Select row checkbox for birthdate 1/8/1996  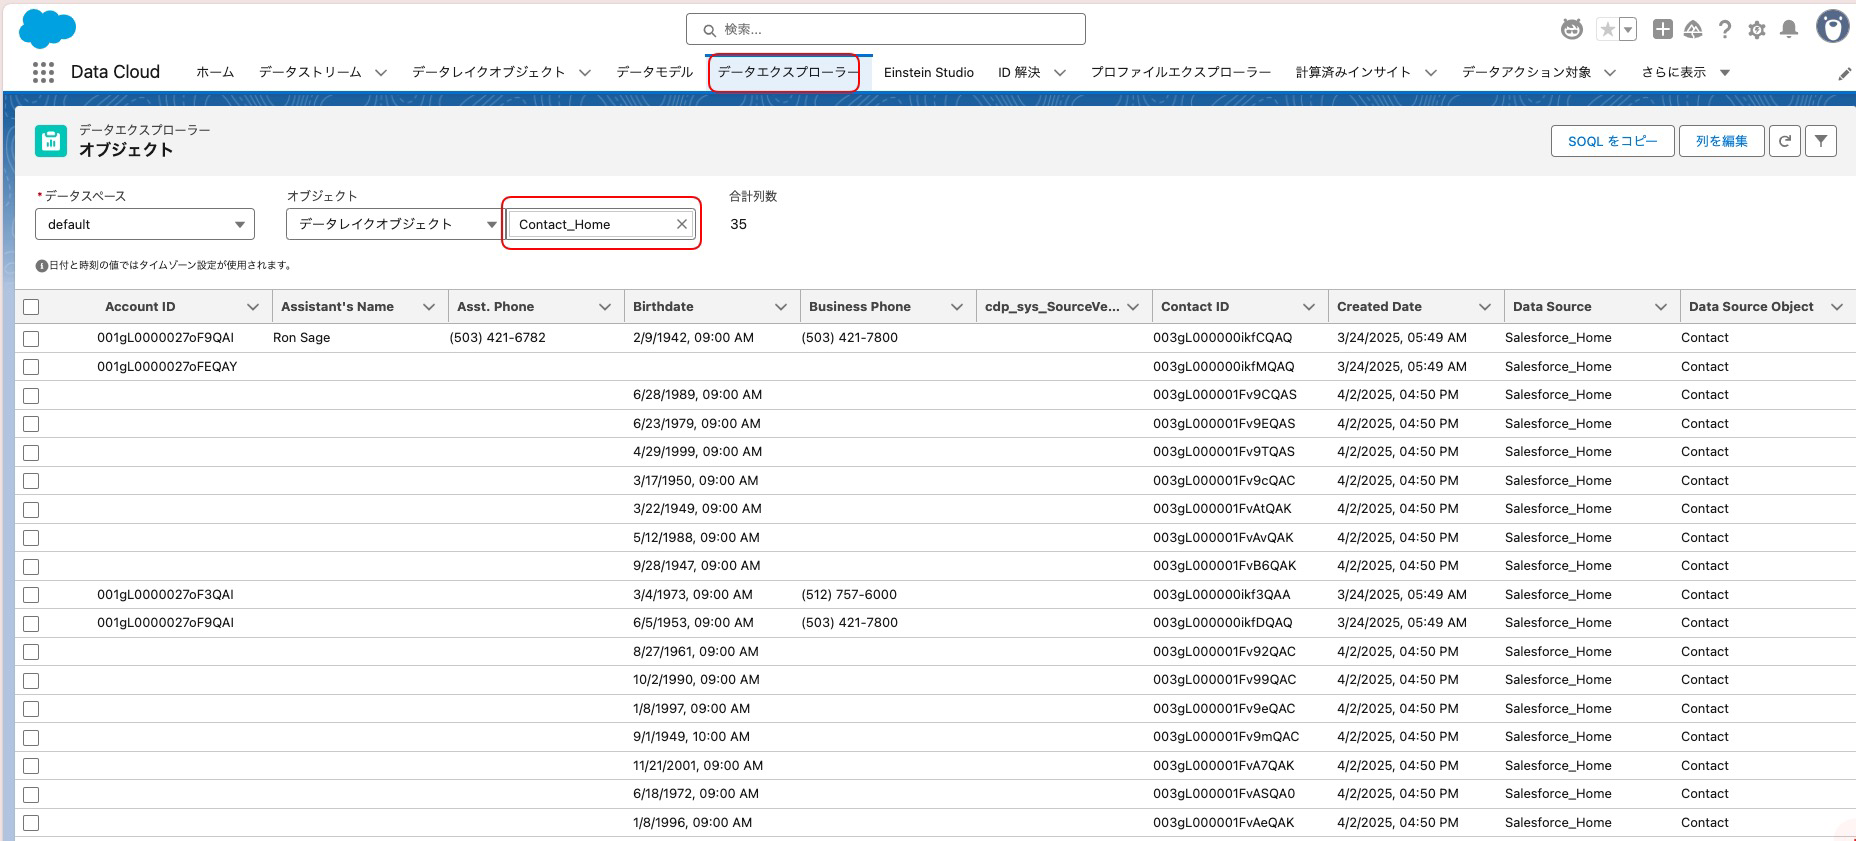click(31, 823)
